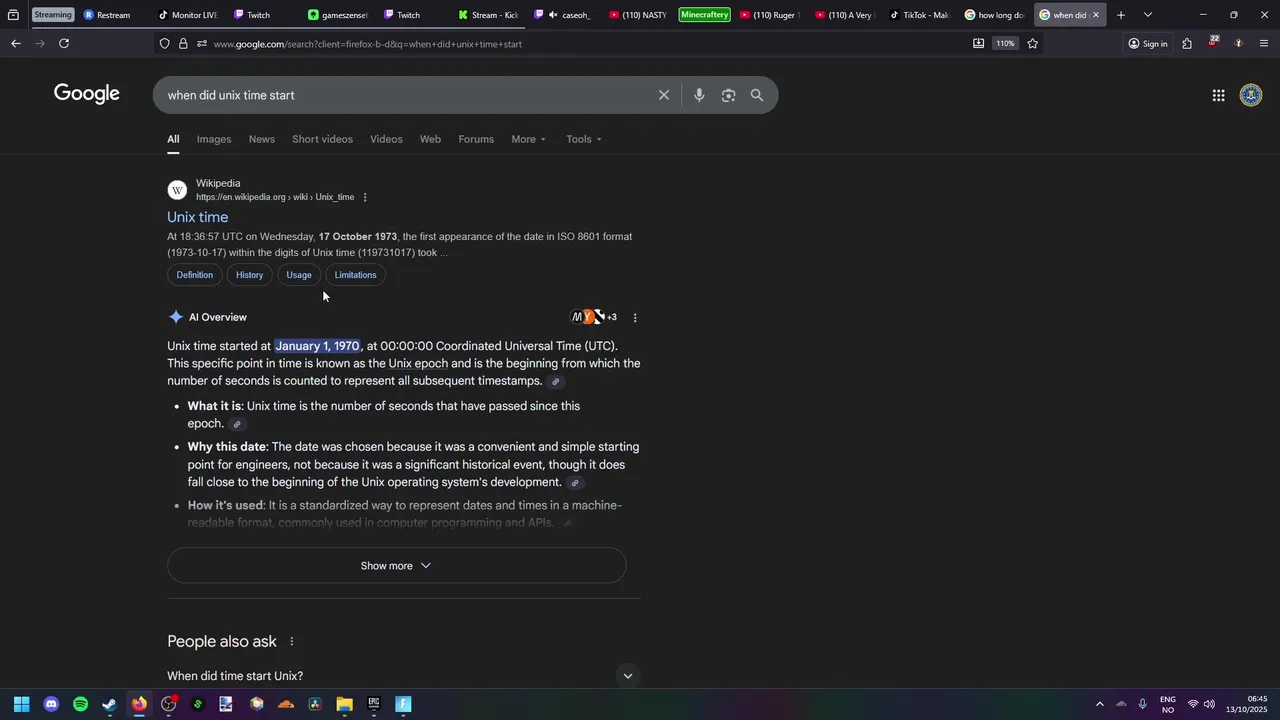Open AI Overview three-dot options
Screen dimensions: 1280x720
635,318
